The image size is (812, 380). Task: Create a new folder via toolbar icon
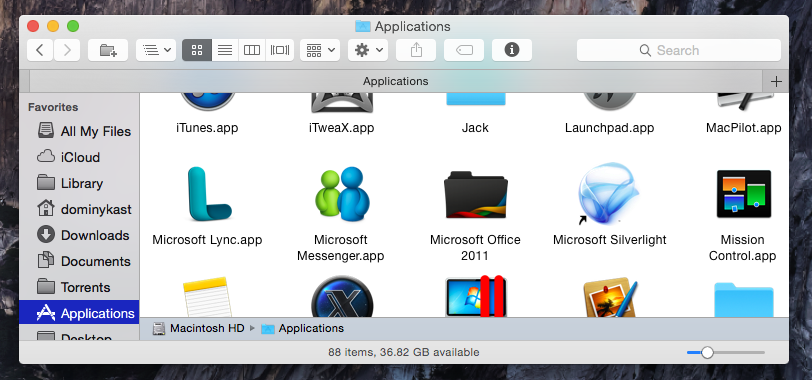108,50
